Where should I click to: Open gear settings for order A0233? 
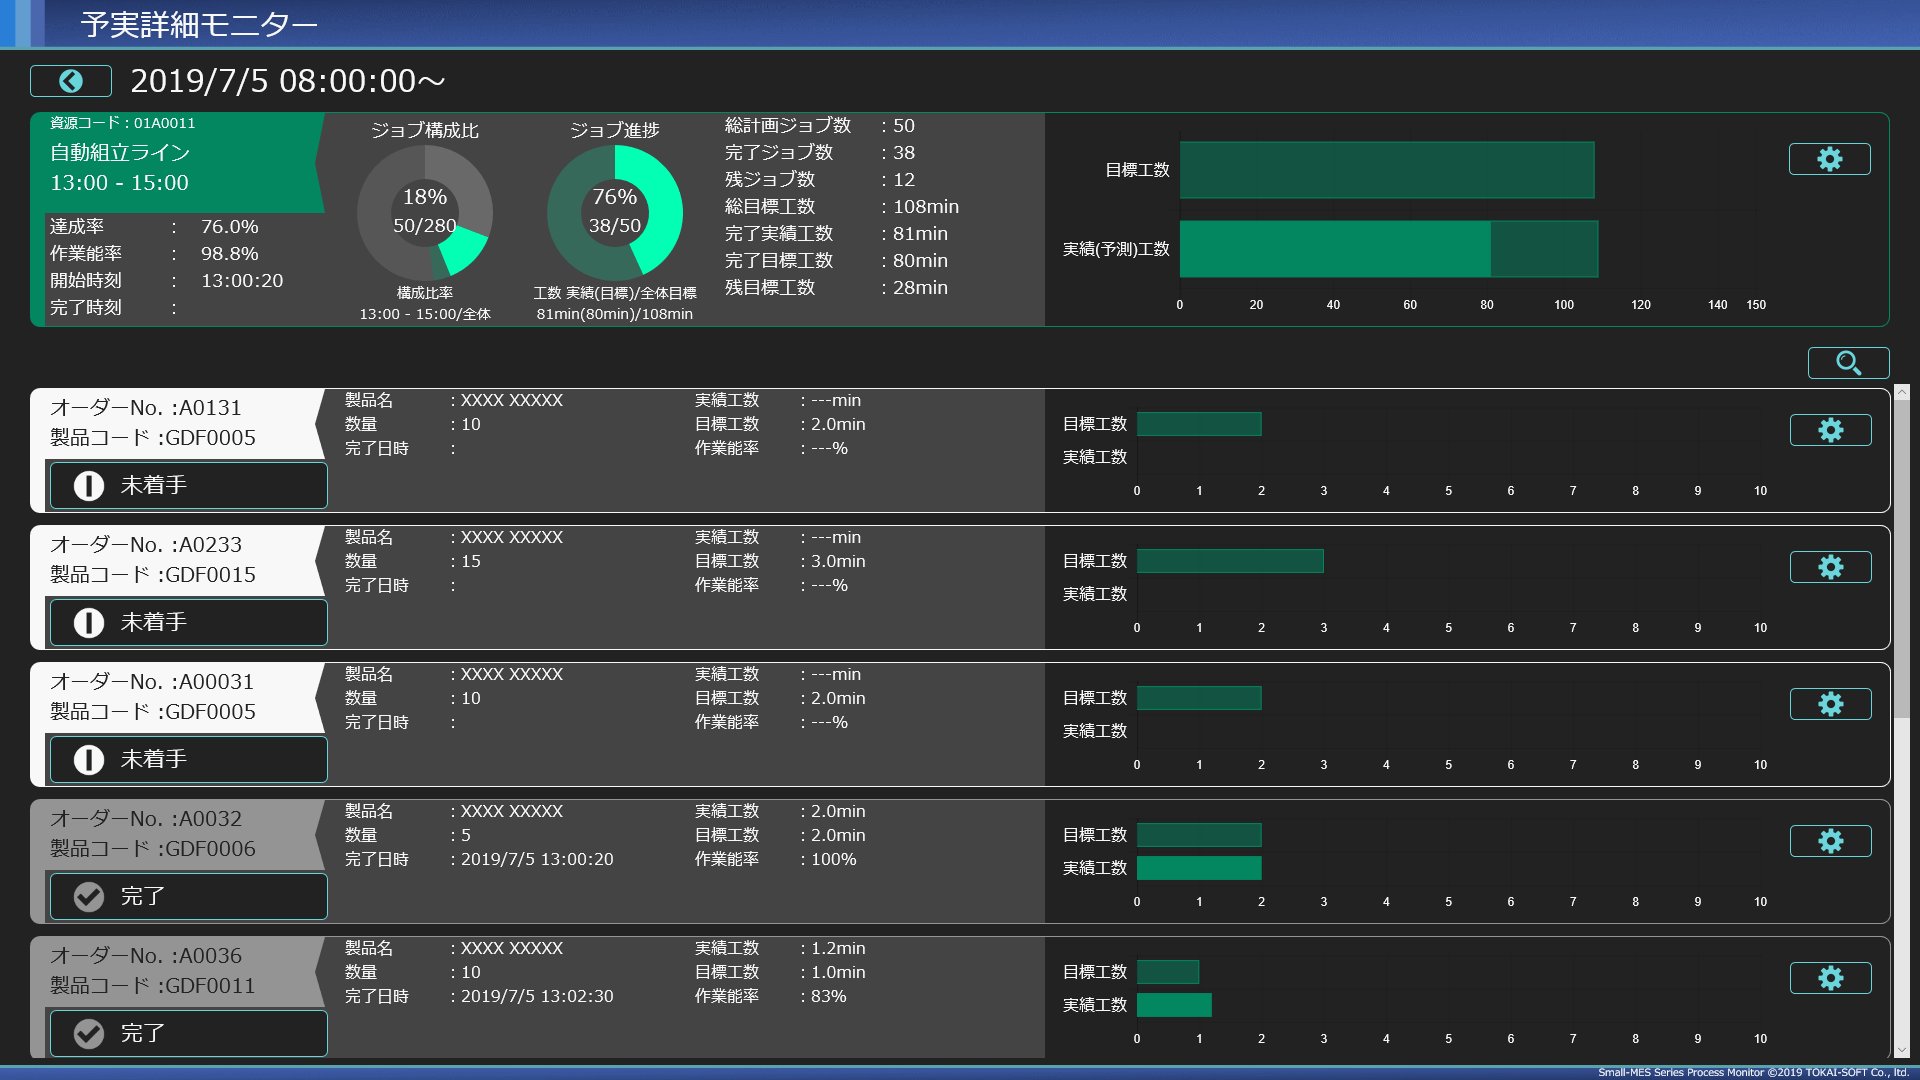tap(1830, 567)
